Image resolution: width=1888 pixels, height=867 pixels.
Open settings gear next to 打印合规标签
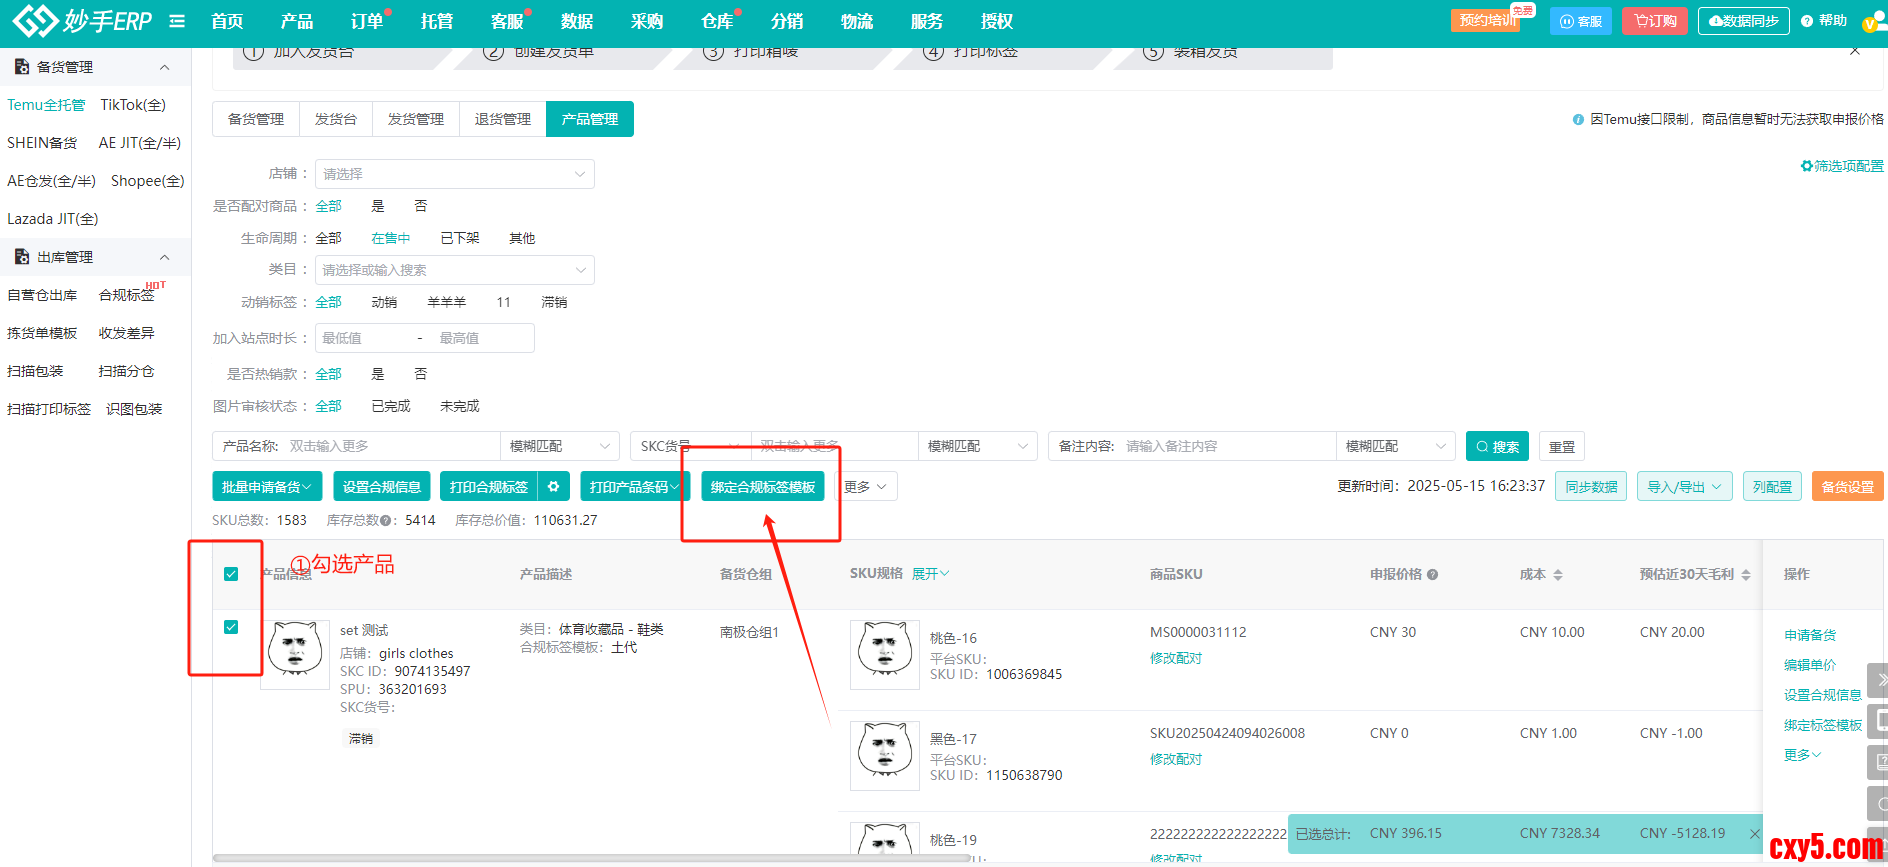(x=553, y=487)
